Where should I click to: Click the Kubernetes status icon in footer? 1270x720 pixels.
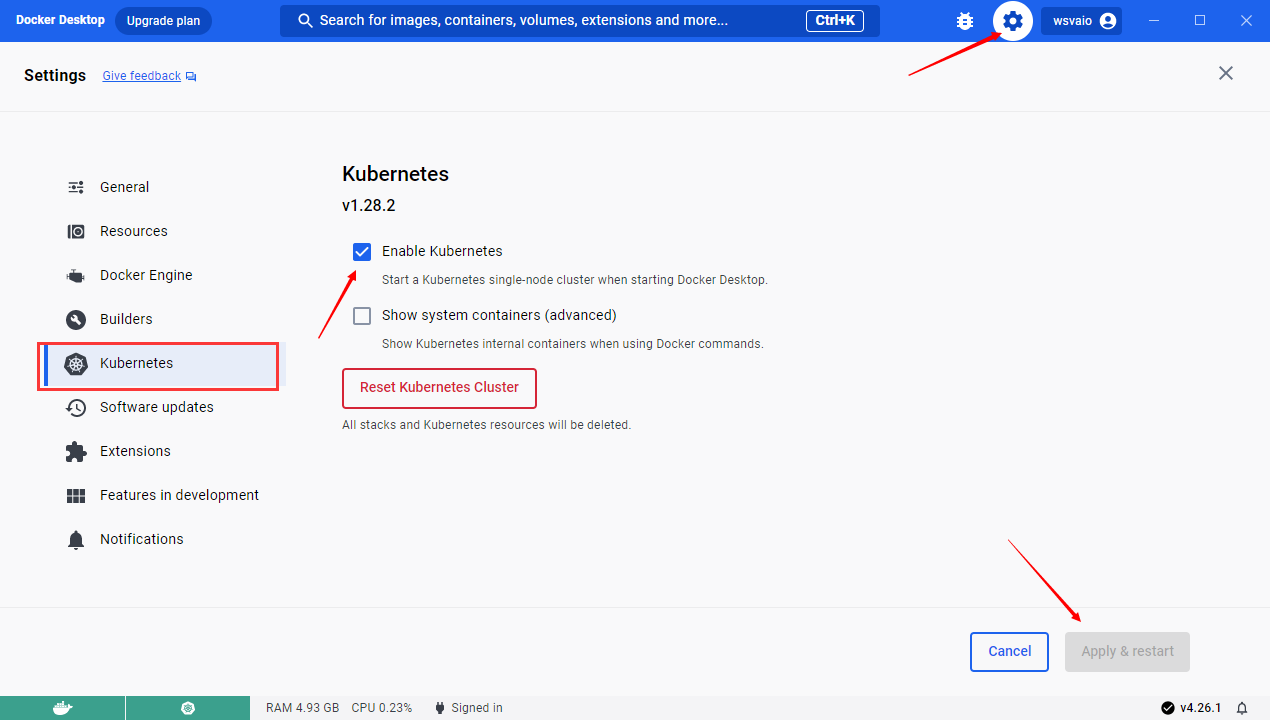(x=187, y=708)
